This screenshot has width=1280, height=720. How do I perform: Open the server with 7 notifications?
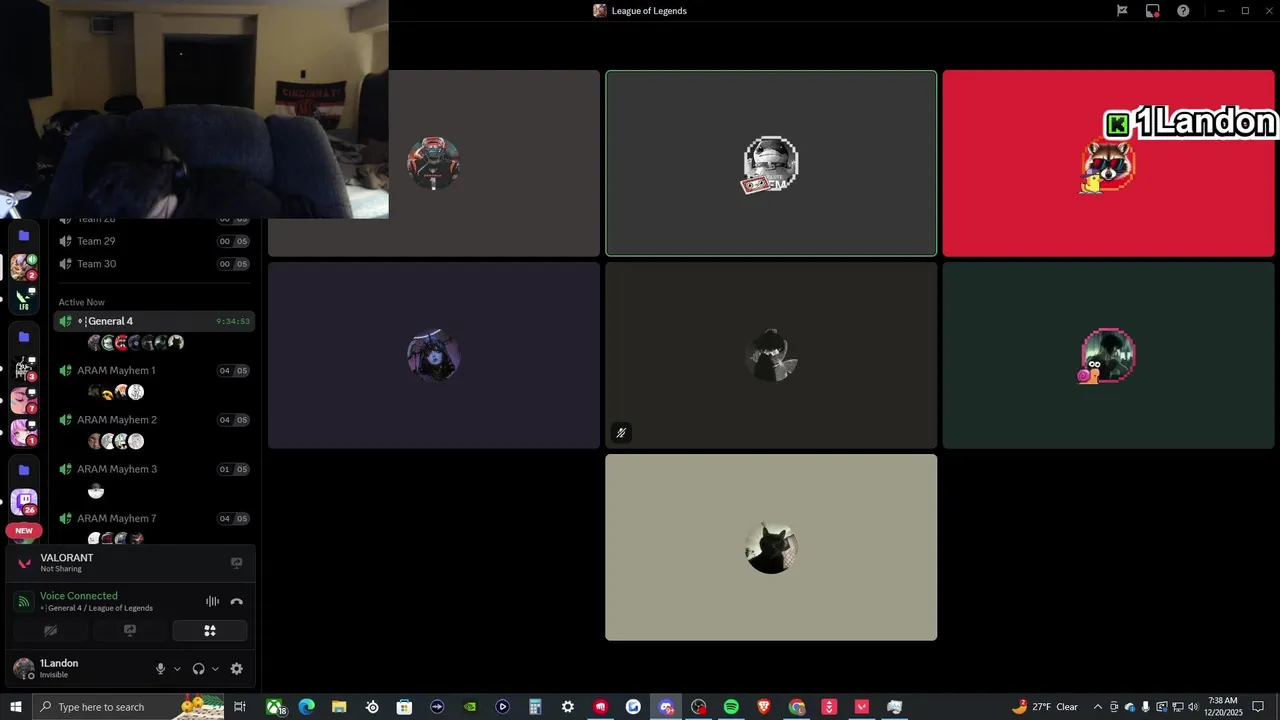coord(24,401)
